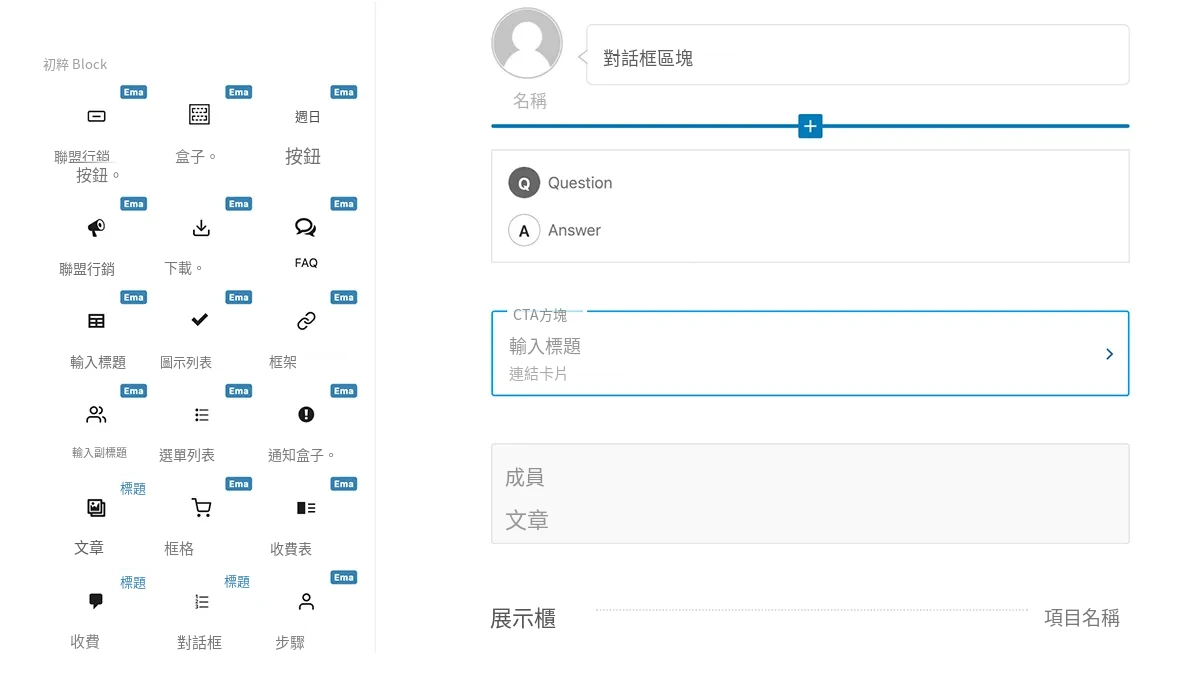Click the 週日 block above 按鈕
This screenshot has width=1200, height=675.
coord(307,117)
